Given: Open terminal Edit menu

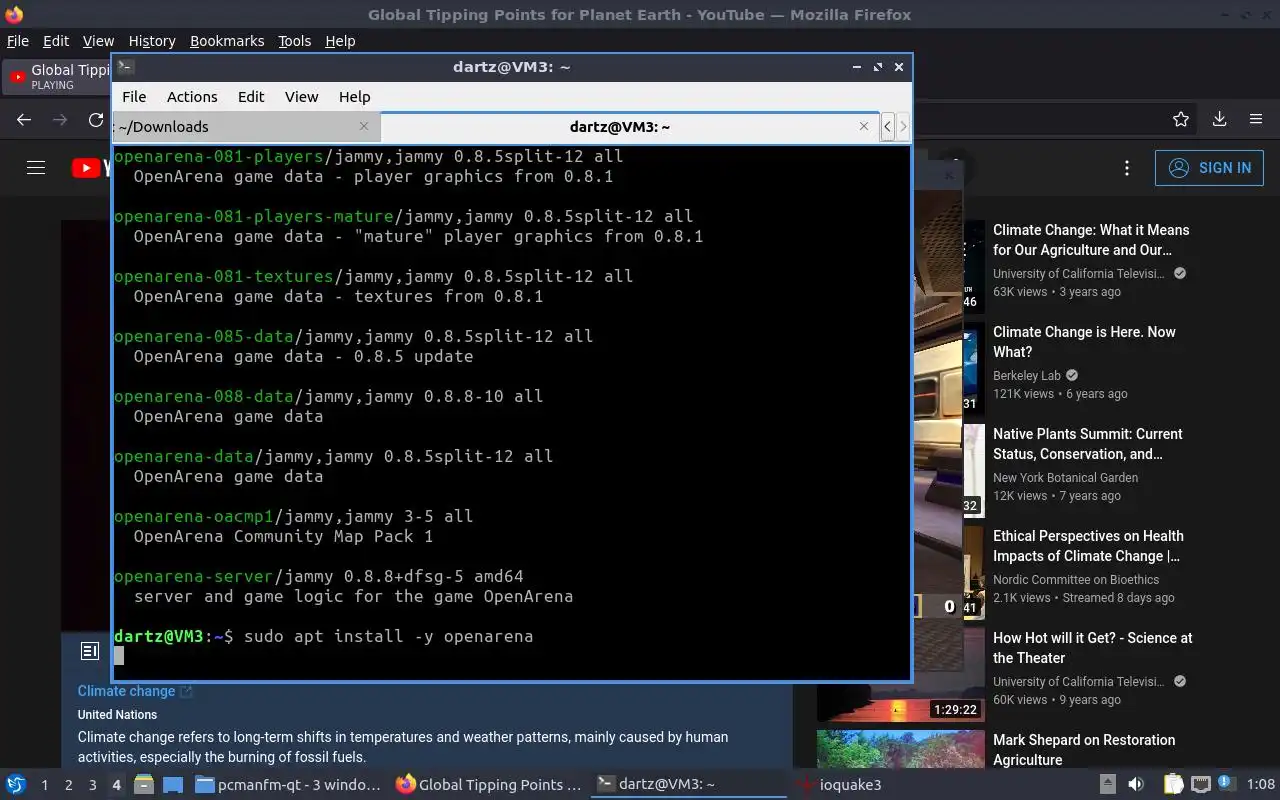Looking at the screenshot, I should pos(251,97).
